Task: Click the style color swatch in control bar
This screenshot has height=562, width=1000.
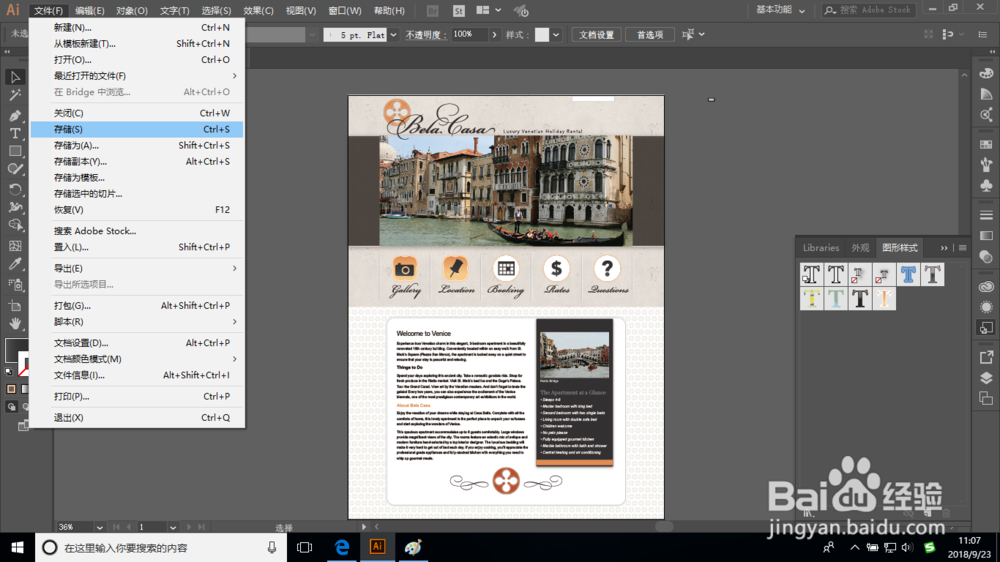Action: tap(541, 35)
